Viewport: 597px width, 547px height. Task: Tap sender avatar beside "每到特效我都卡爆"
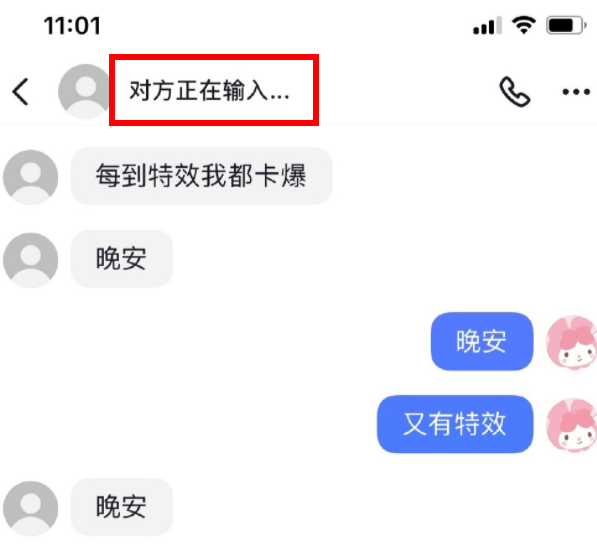pos(30,177)
